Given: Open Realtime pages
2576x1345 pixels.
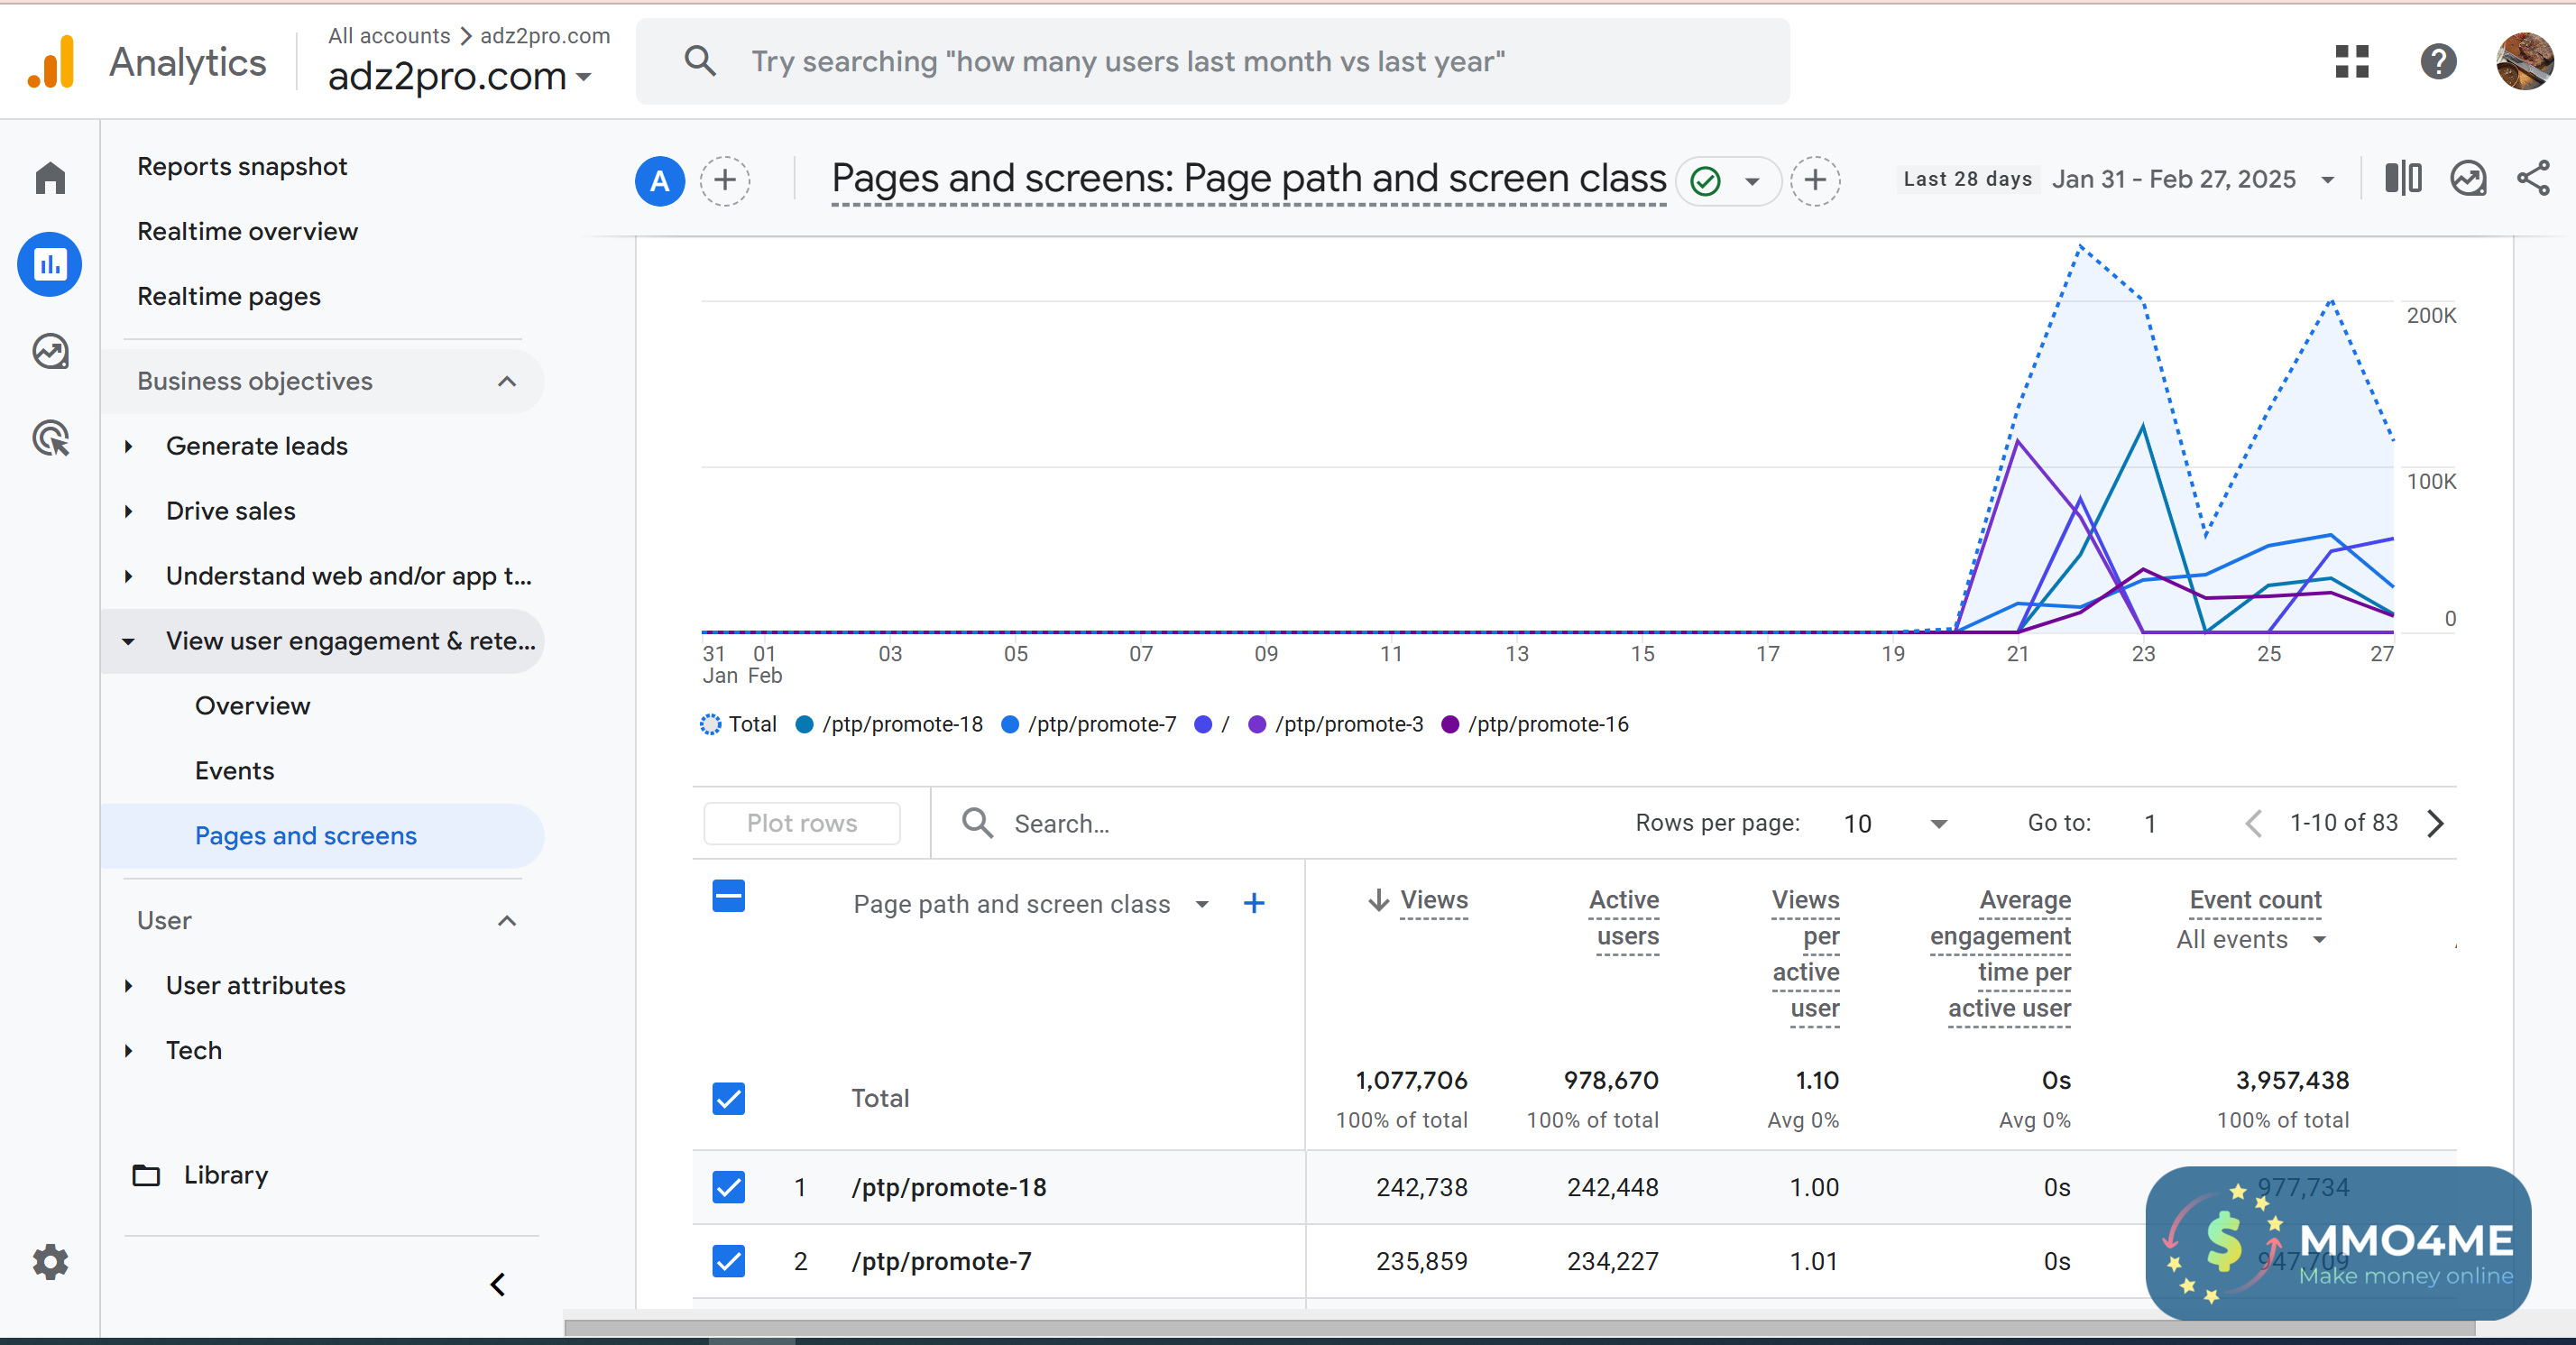Looking at the screenshot, I should click(229, 296).
